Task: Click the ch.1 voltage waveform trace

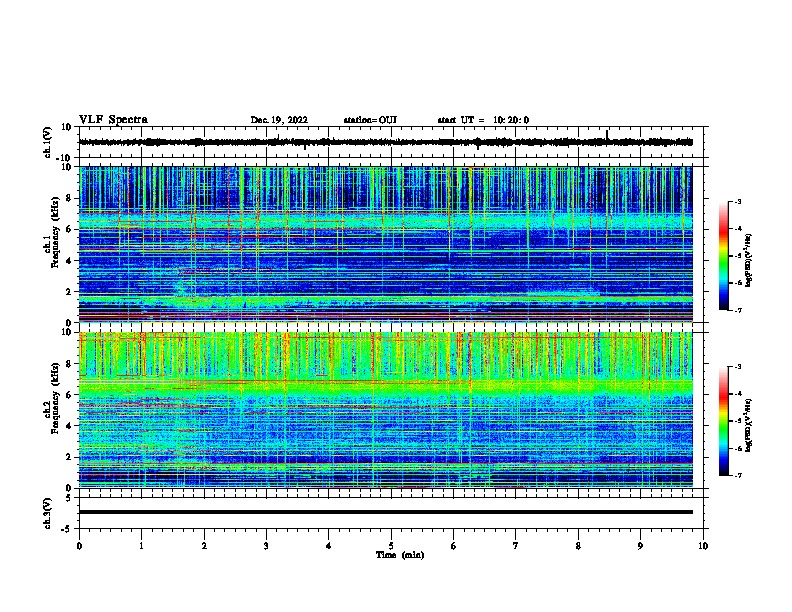Action: click(x=385, y=142)
